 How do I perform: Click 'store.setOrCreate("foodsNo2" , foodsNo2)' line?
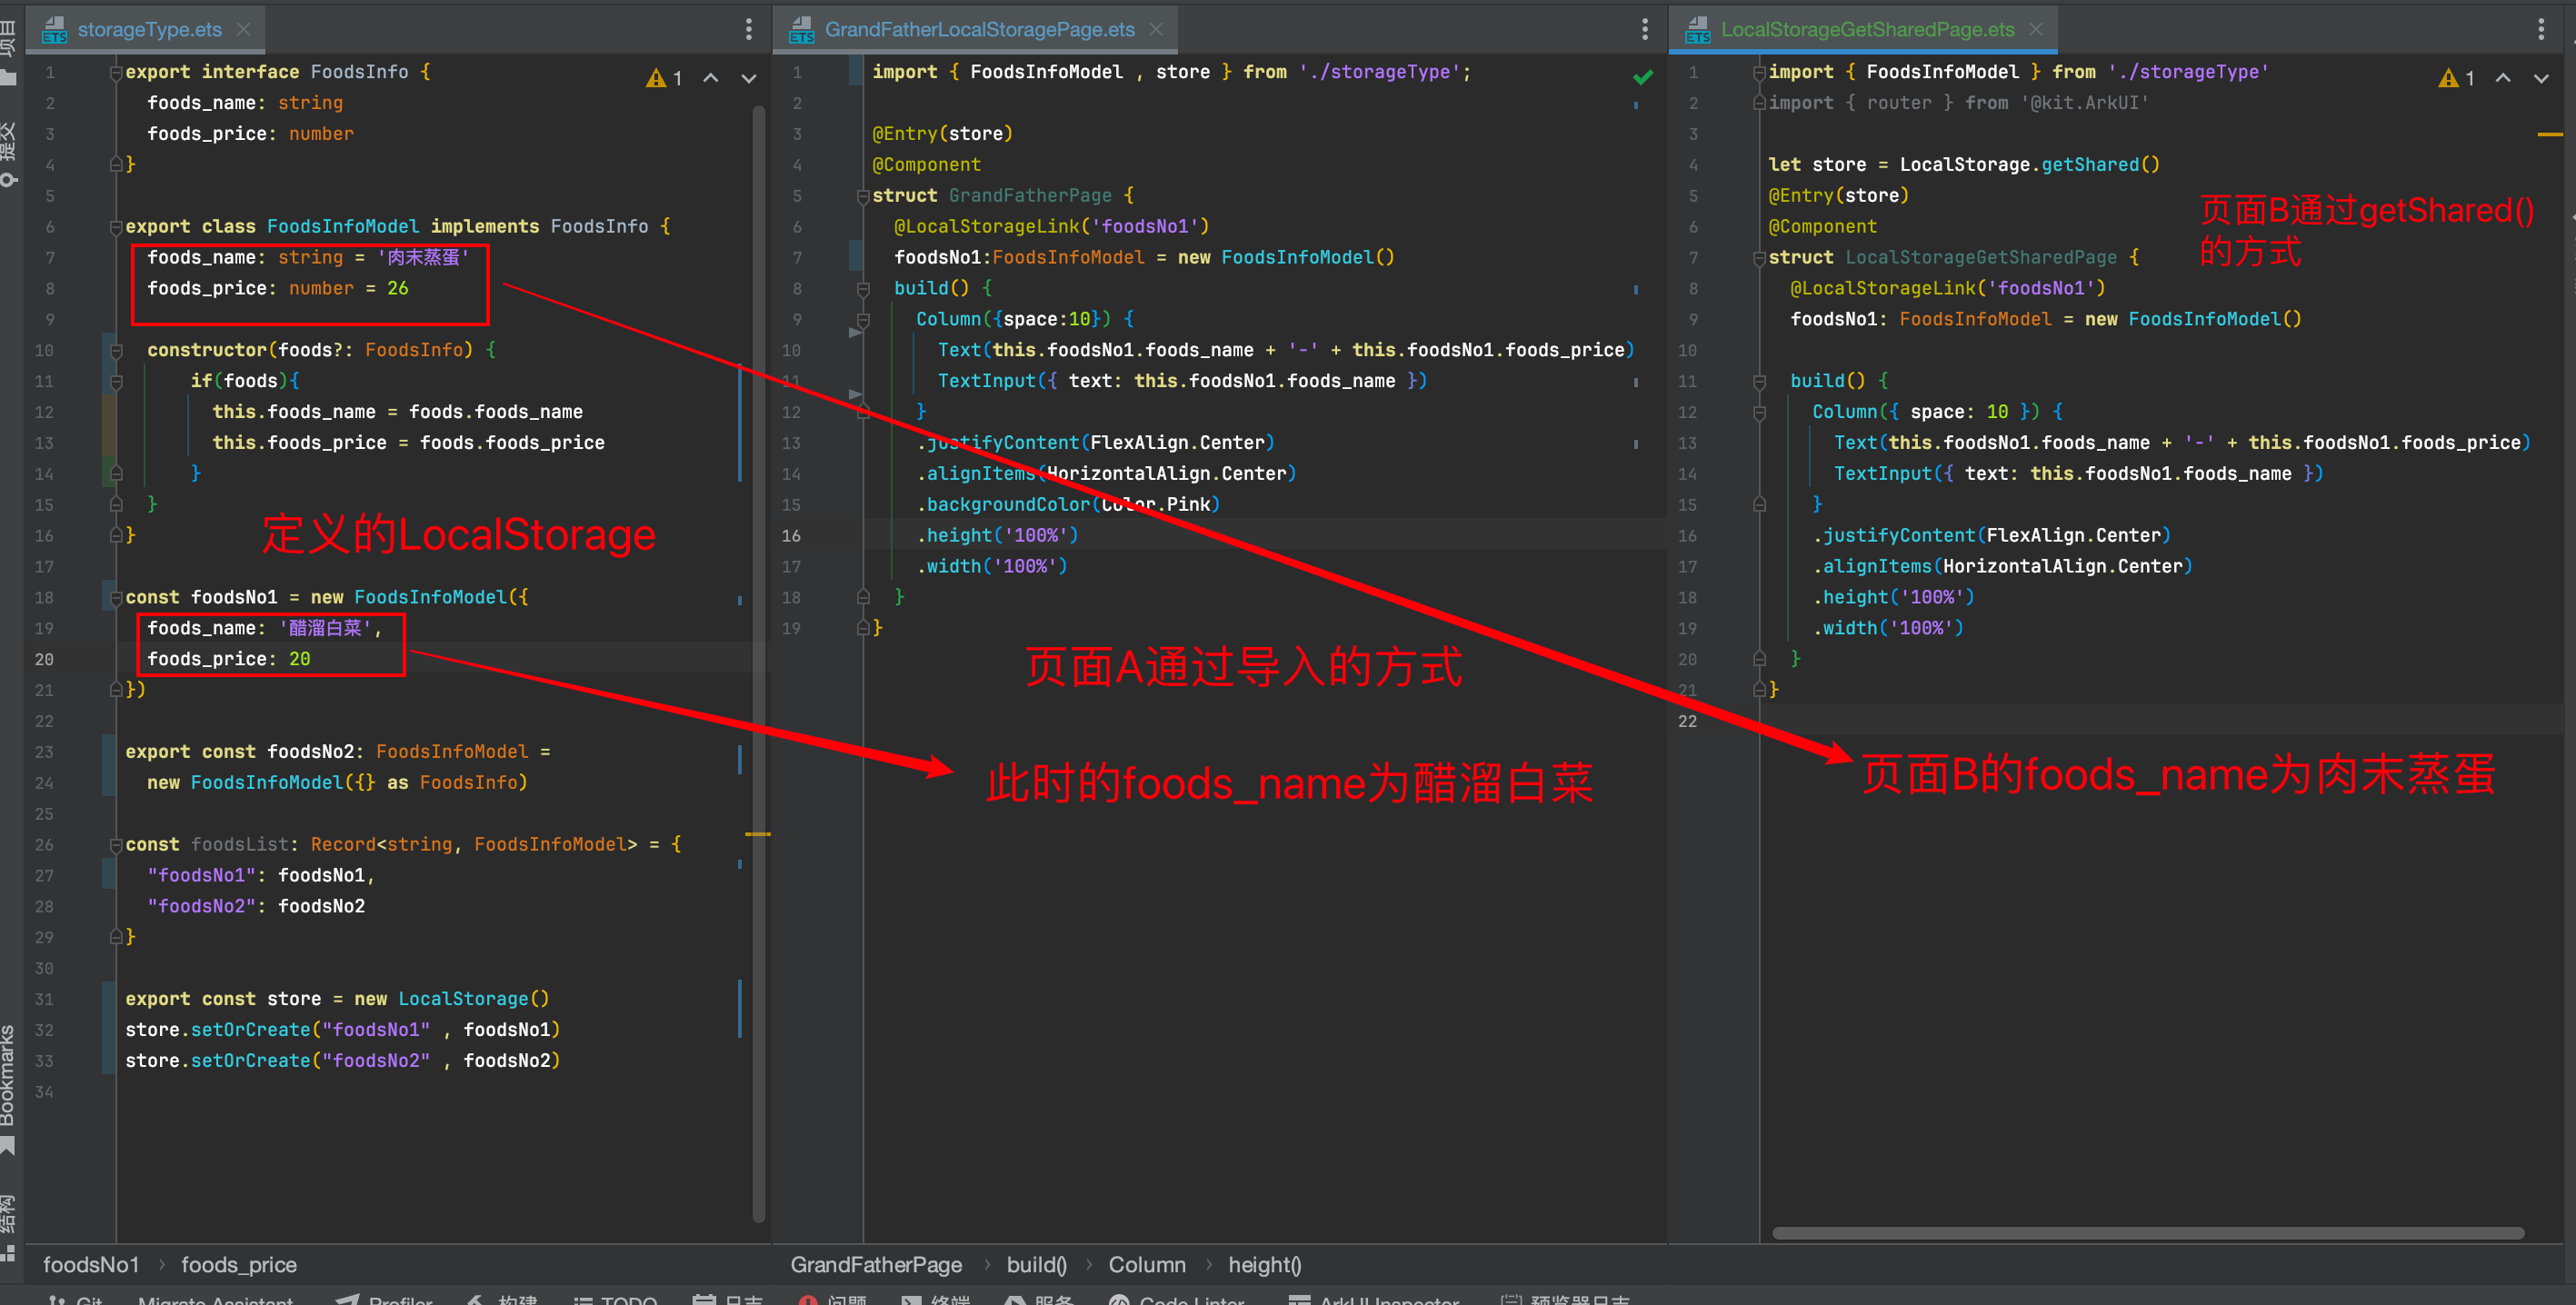(342, 1061)
